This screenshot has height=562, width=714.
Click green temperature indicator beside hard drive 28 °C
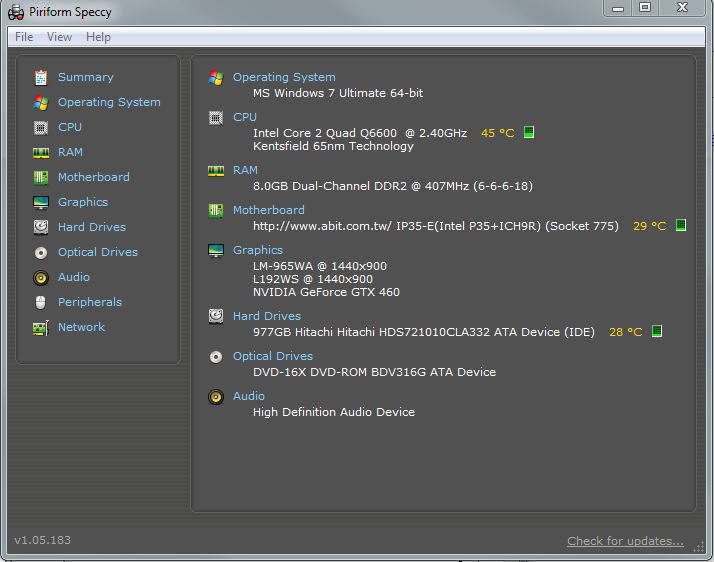[x=657, y=331]
